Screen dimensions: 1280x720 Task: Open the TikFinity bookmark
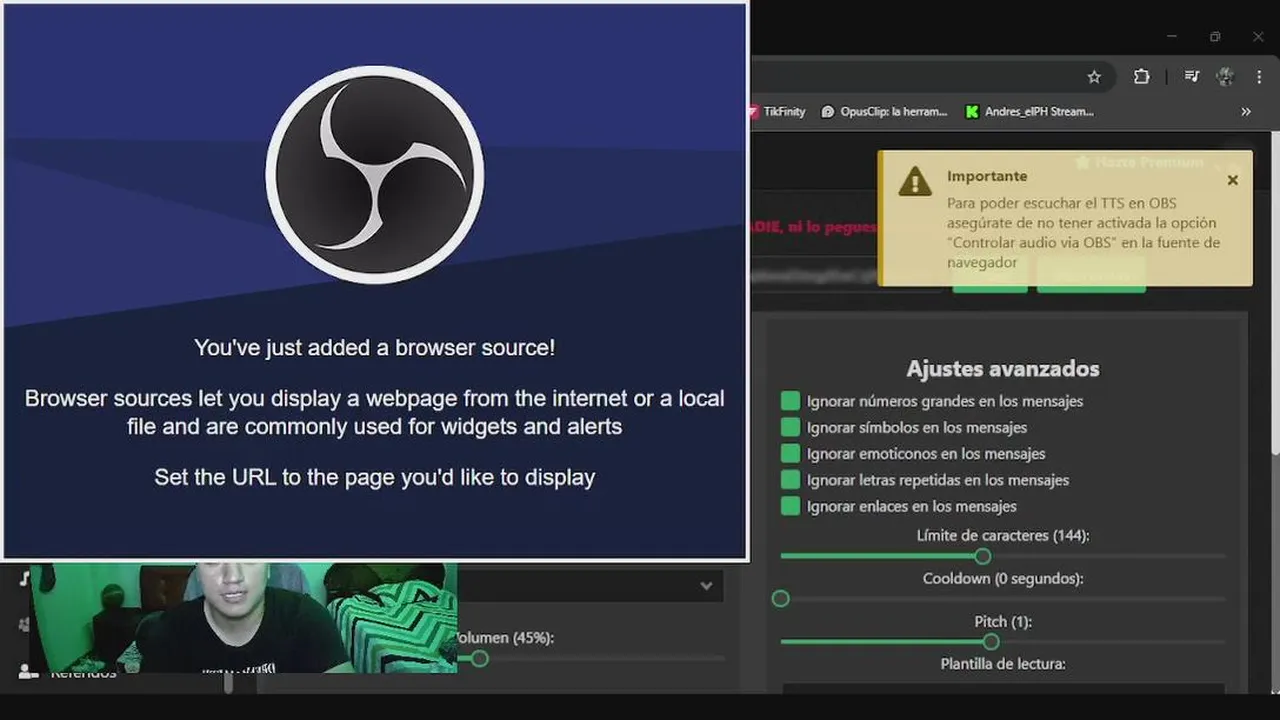pyautogui.click(x=778, y=112)
